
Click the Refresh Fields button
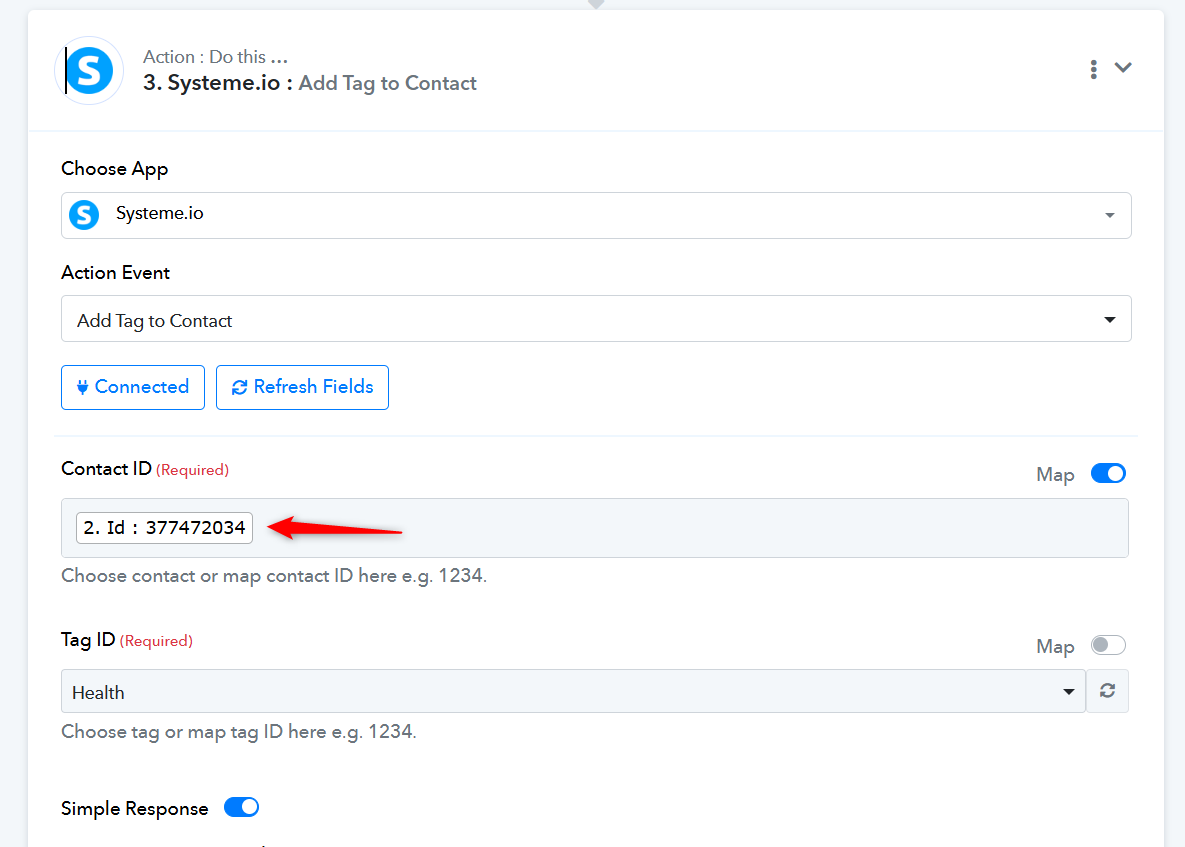[302, 387]
